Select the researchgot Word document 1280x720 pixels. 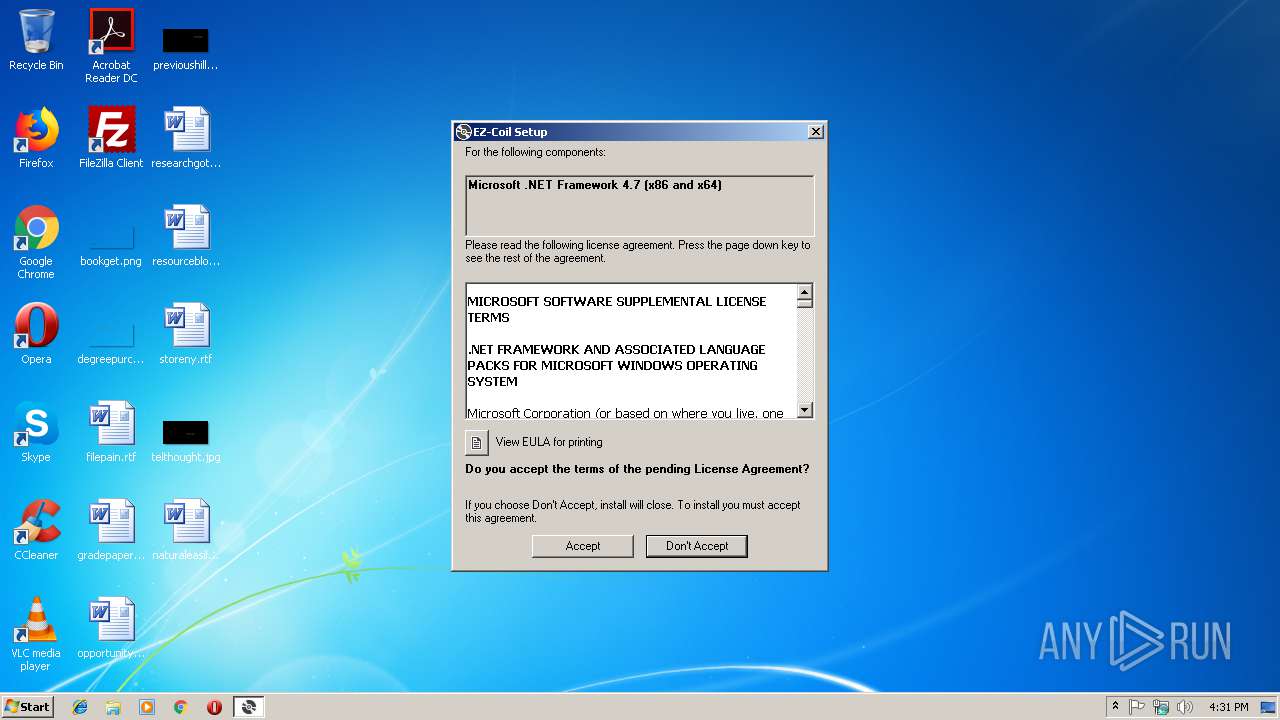coord(186,138)
